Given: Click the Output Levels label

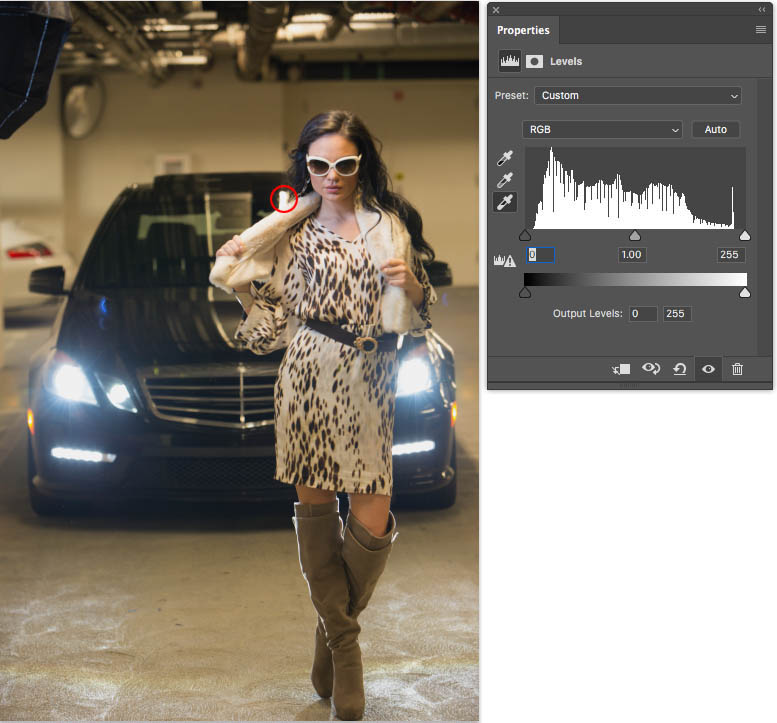Looking at the screenshot, I should [x=587, y=314].
